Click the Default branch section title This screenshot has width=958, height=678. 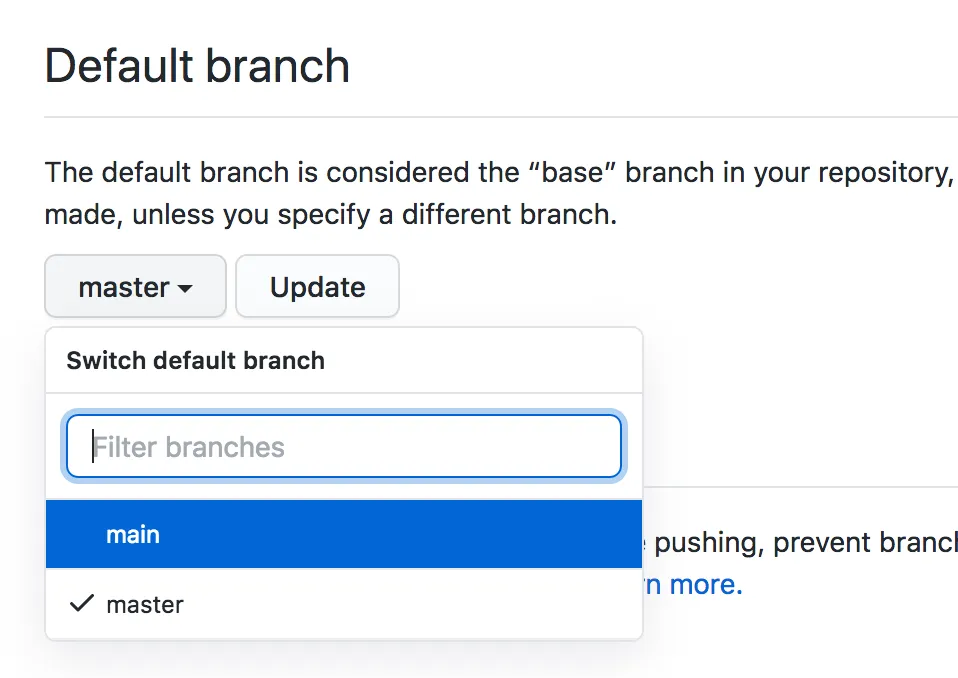pos(196,65)
